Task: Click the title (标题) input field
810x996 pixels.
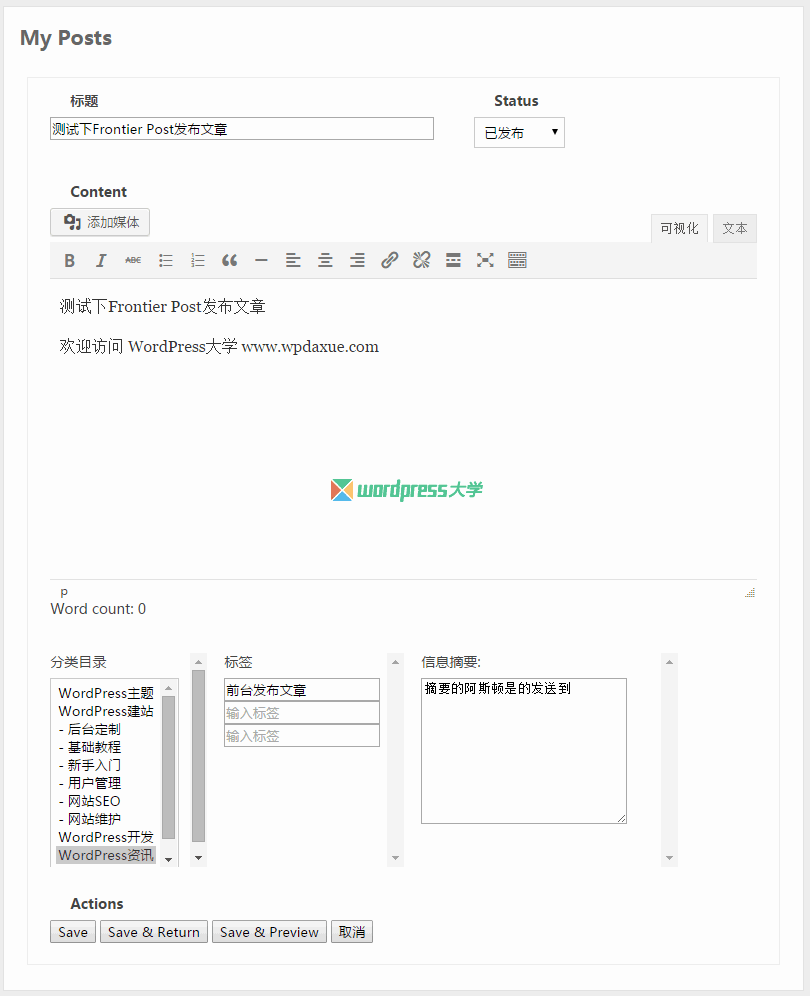Action: point(241,129)
